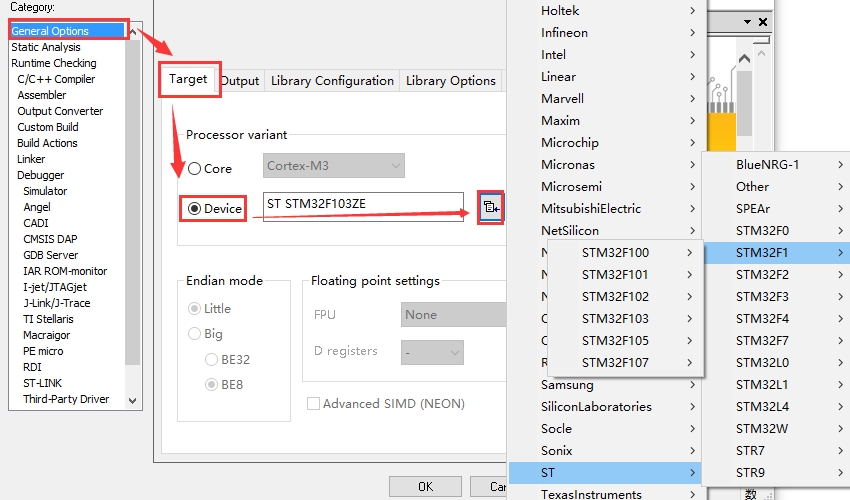Click the ST STM32F103ZE device field
850x500 pixels.
click(x=363, y=207)
